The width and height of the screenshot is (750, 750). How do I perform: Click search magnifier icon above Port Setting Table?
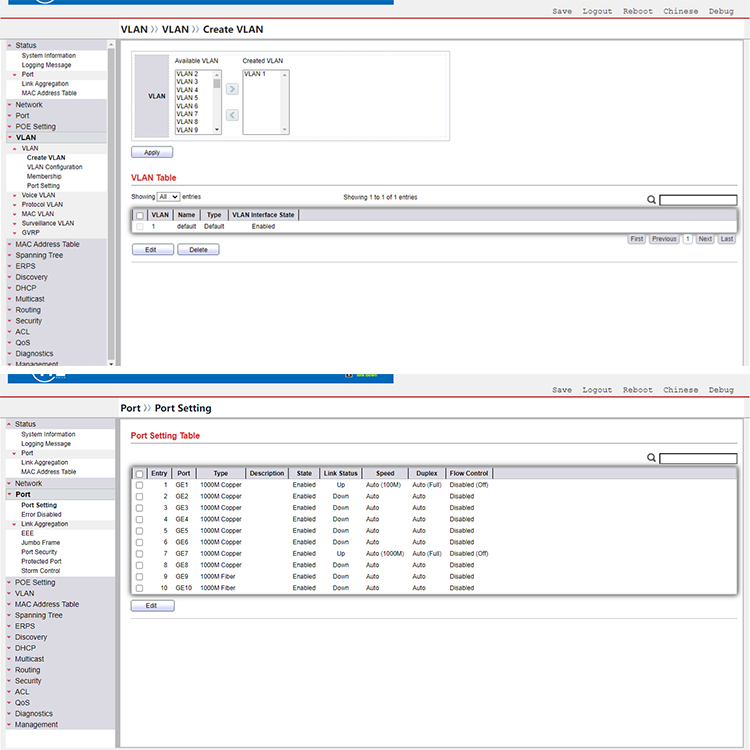pos(652,458)
